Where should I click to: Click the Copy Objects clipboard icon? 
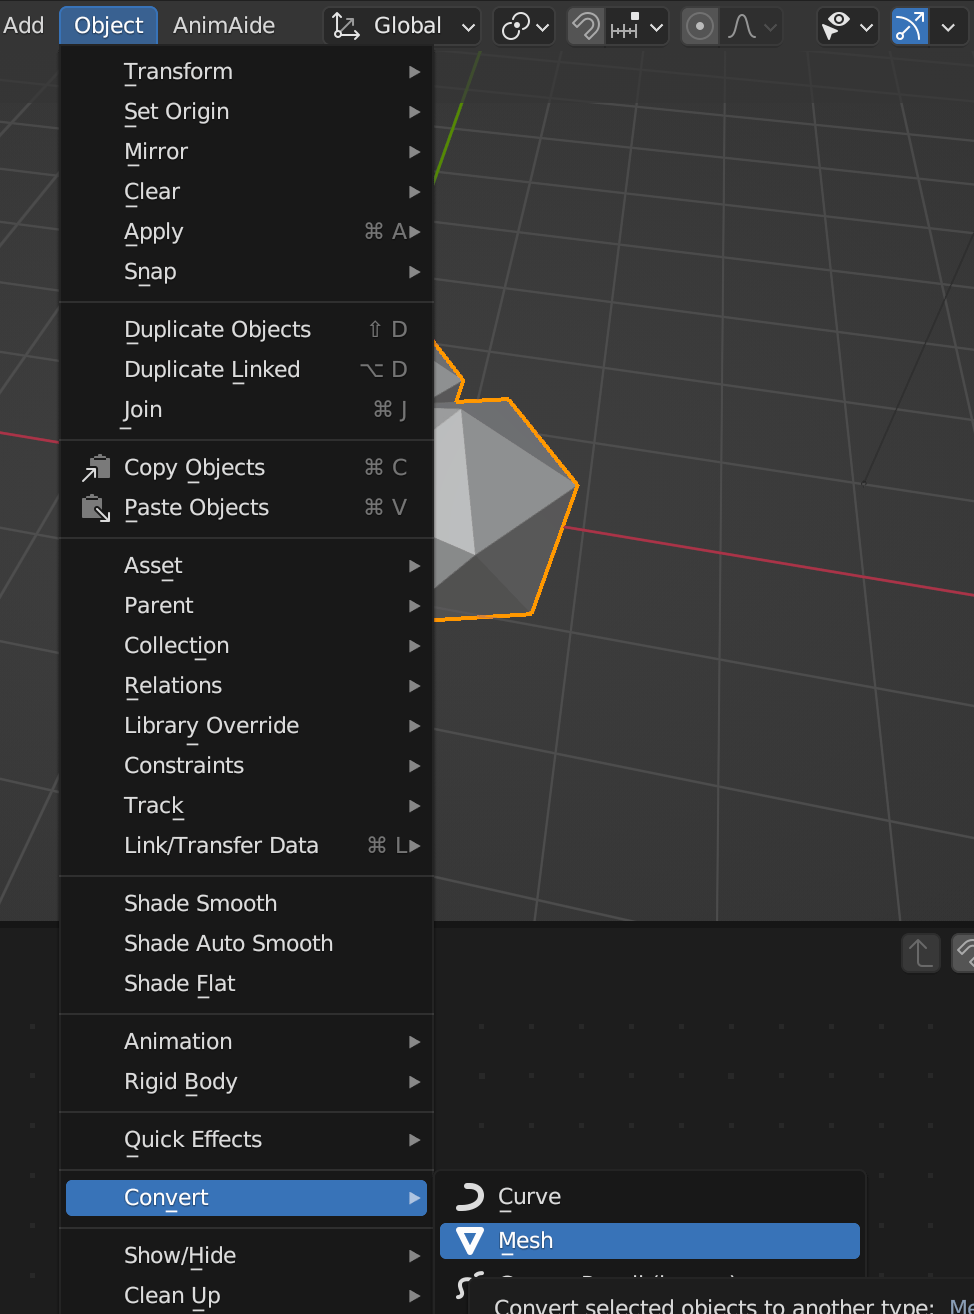(95, 467)
